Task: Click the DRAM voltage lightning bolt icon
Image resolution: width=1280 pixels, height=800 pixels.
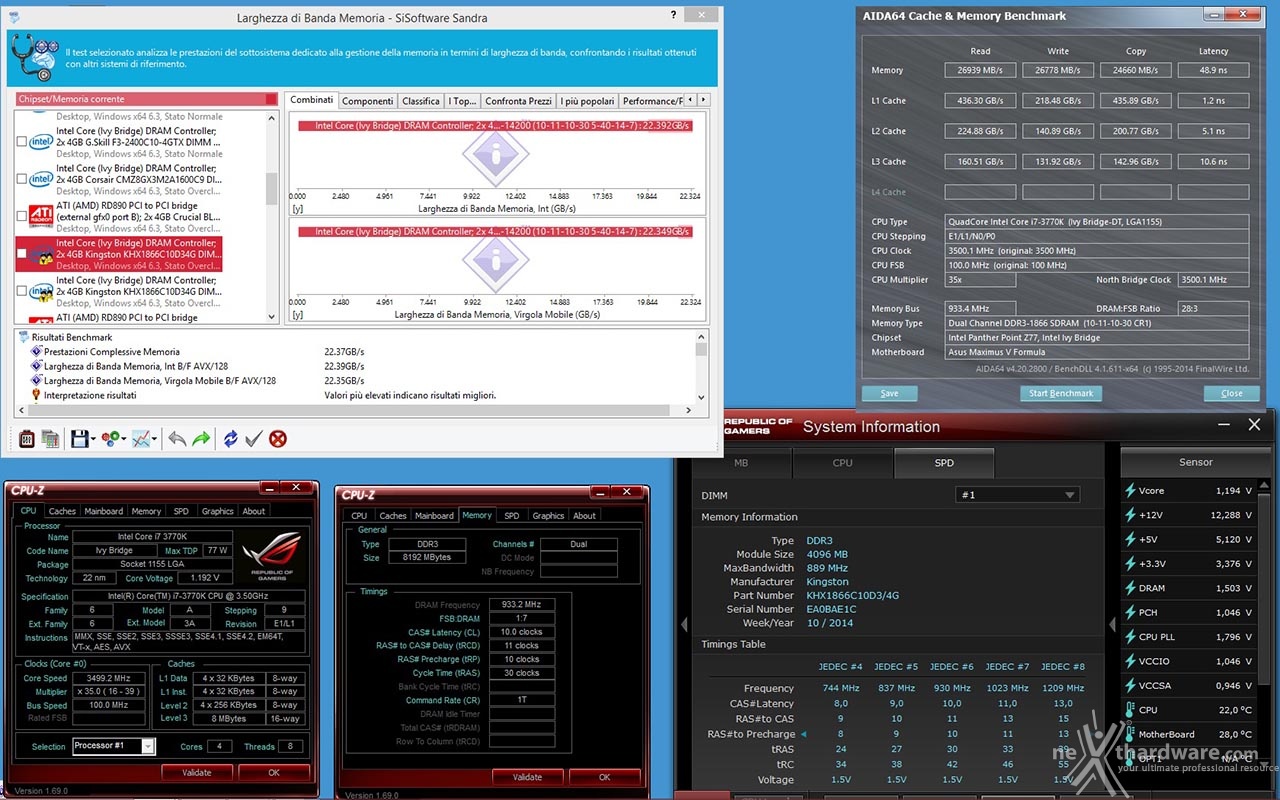Action: point(1130,588)
